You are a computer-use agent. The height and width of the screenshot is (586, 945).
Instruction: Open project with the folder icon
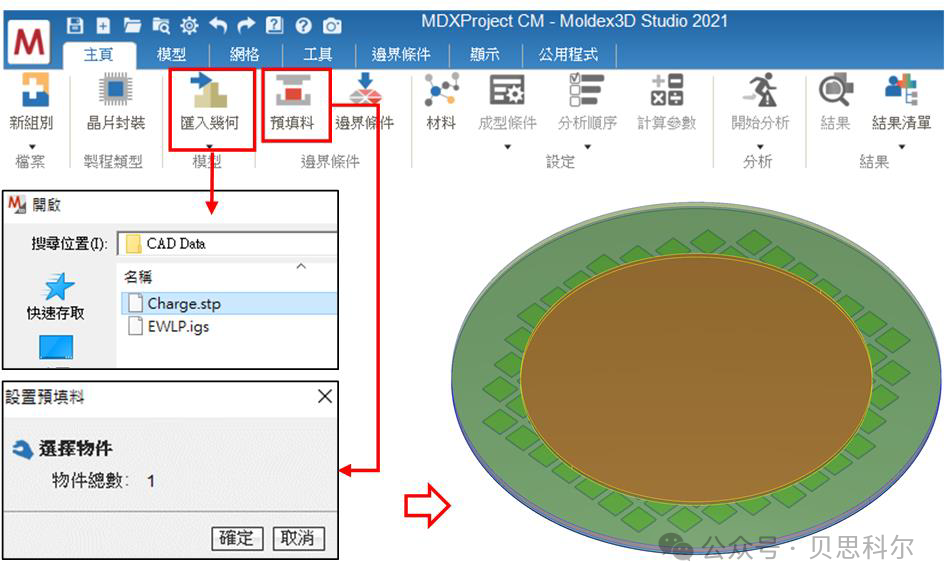[132, 25]
